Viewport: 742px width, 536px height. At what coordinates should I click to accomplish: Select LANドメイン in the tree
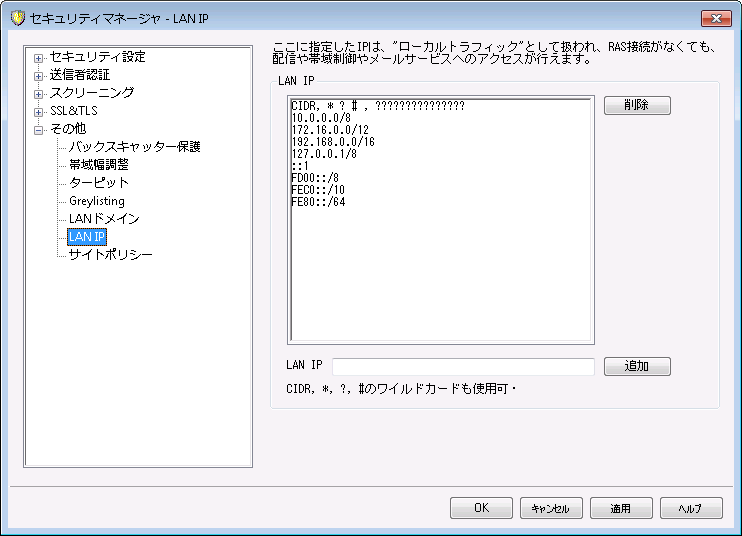click(x=104, y=219)
